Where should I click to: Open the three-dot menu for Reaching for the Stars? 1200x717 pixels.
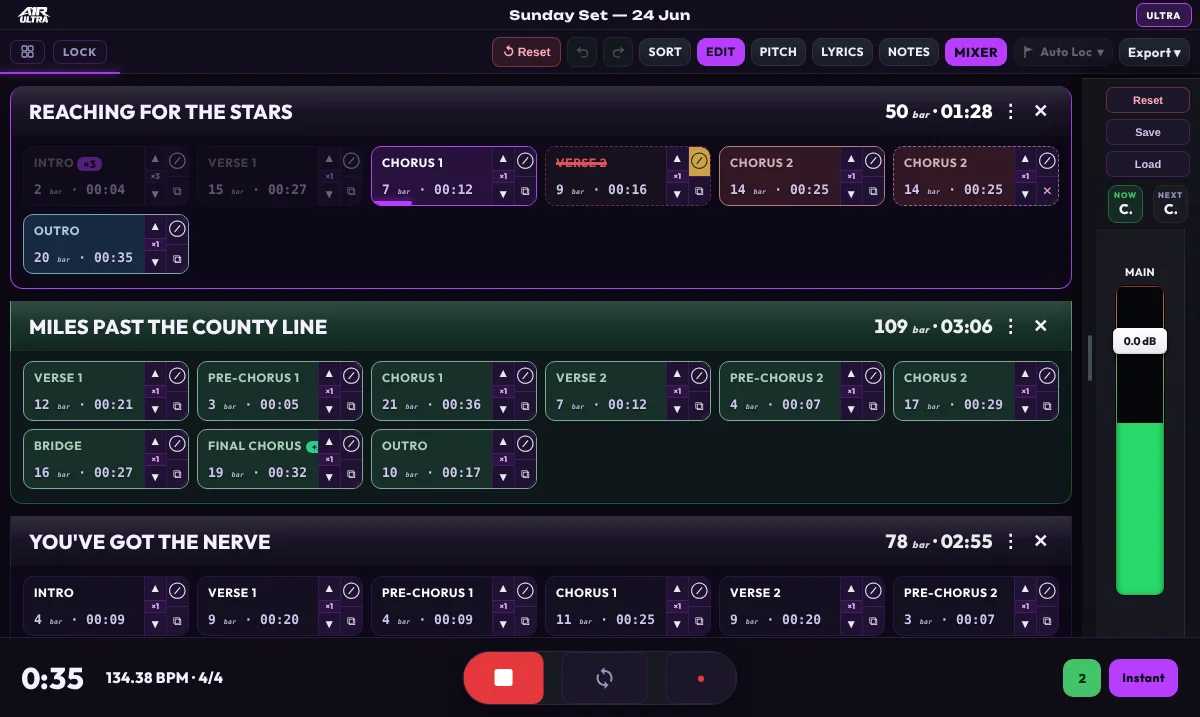1011,111
